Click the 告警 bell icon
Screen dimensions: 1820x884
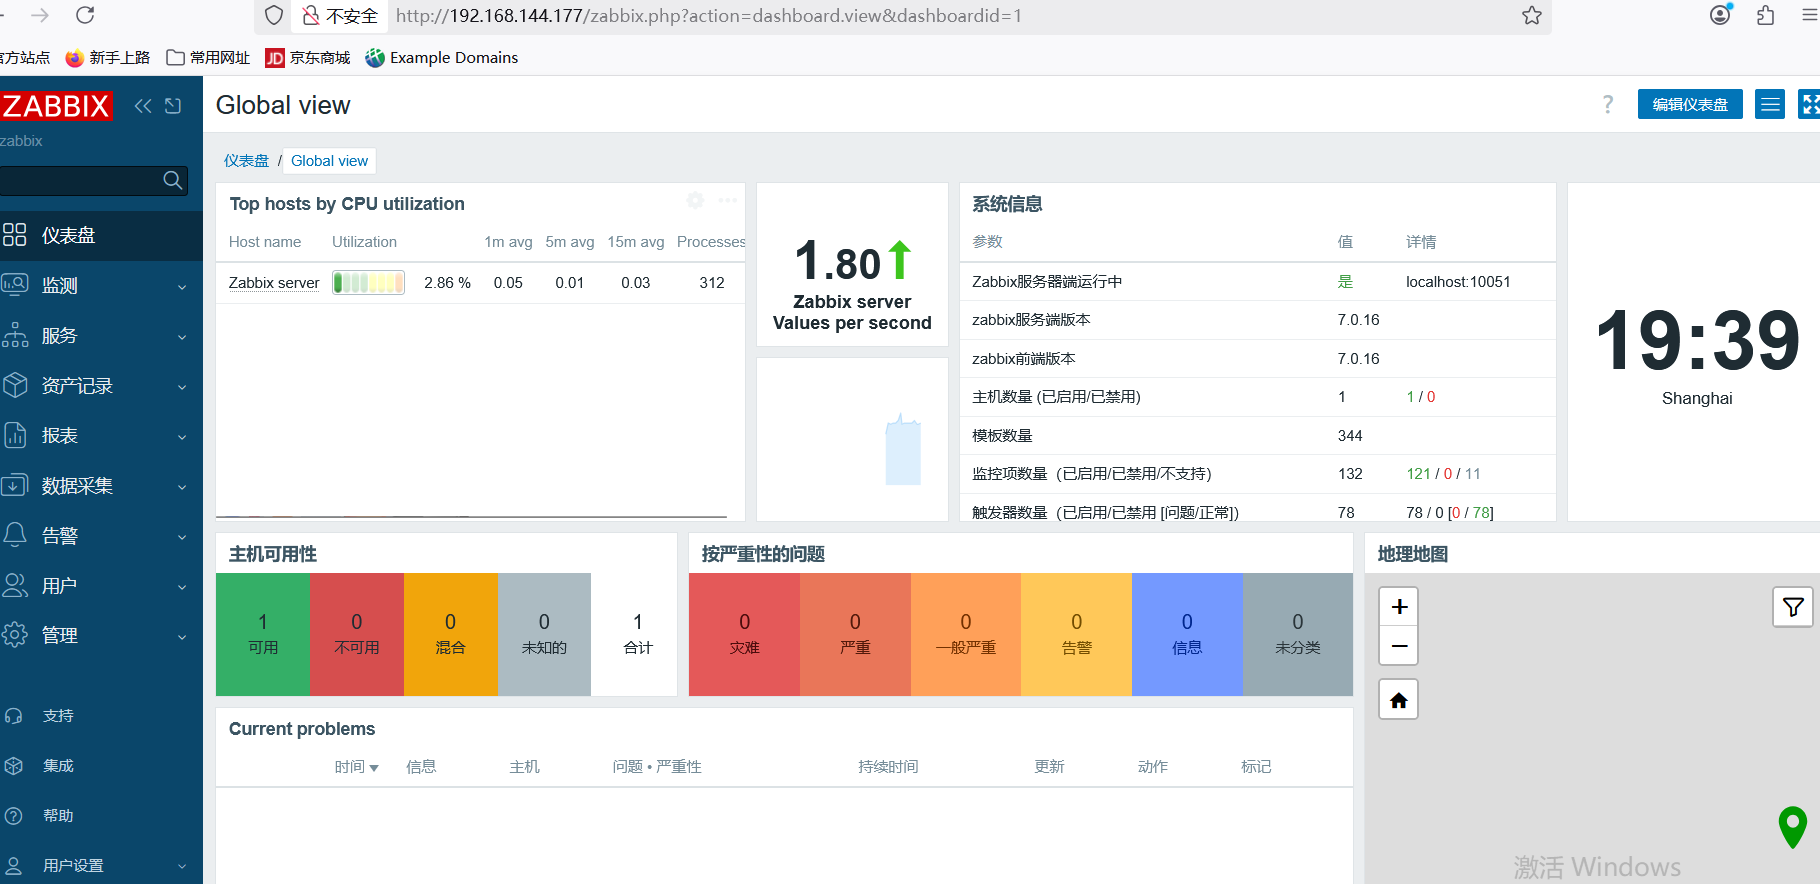point(15,535)
